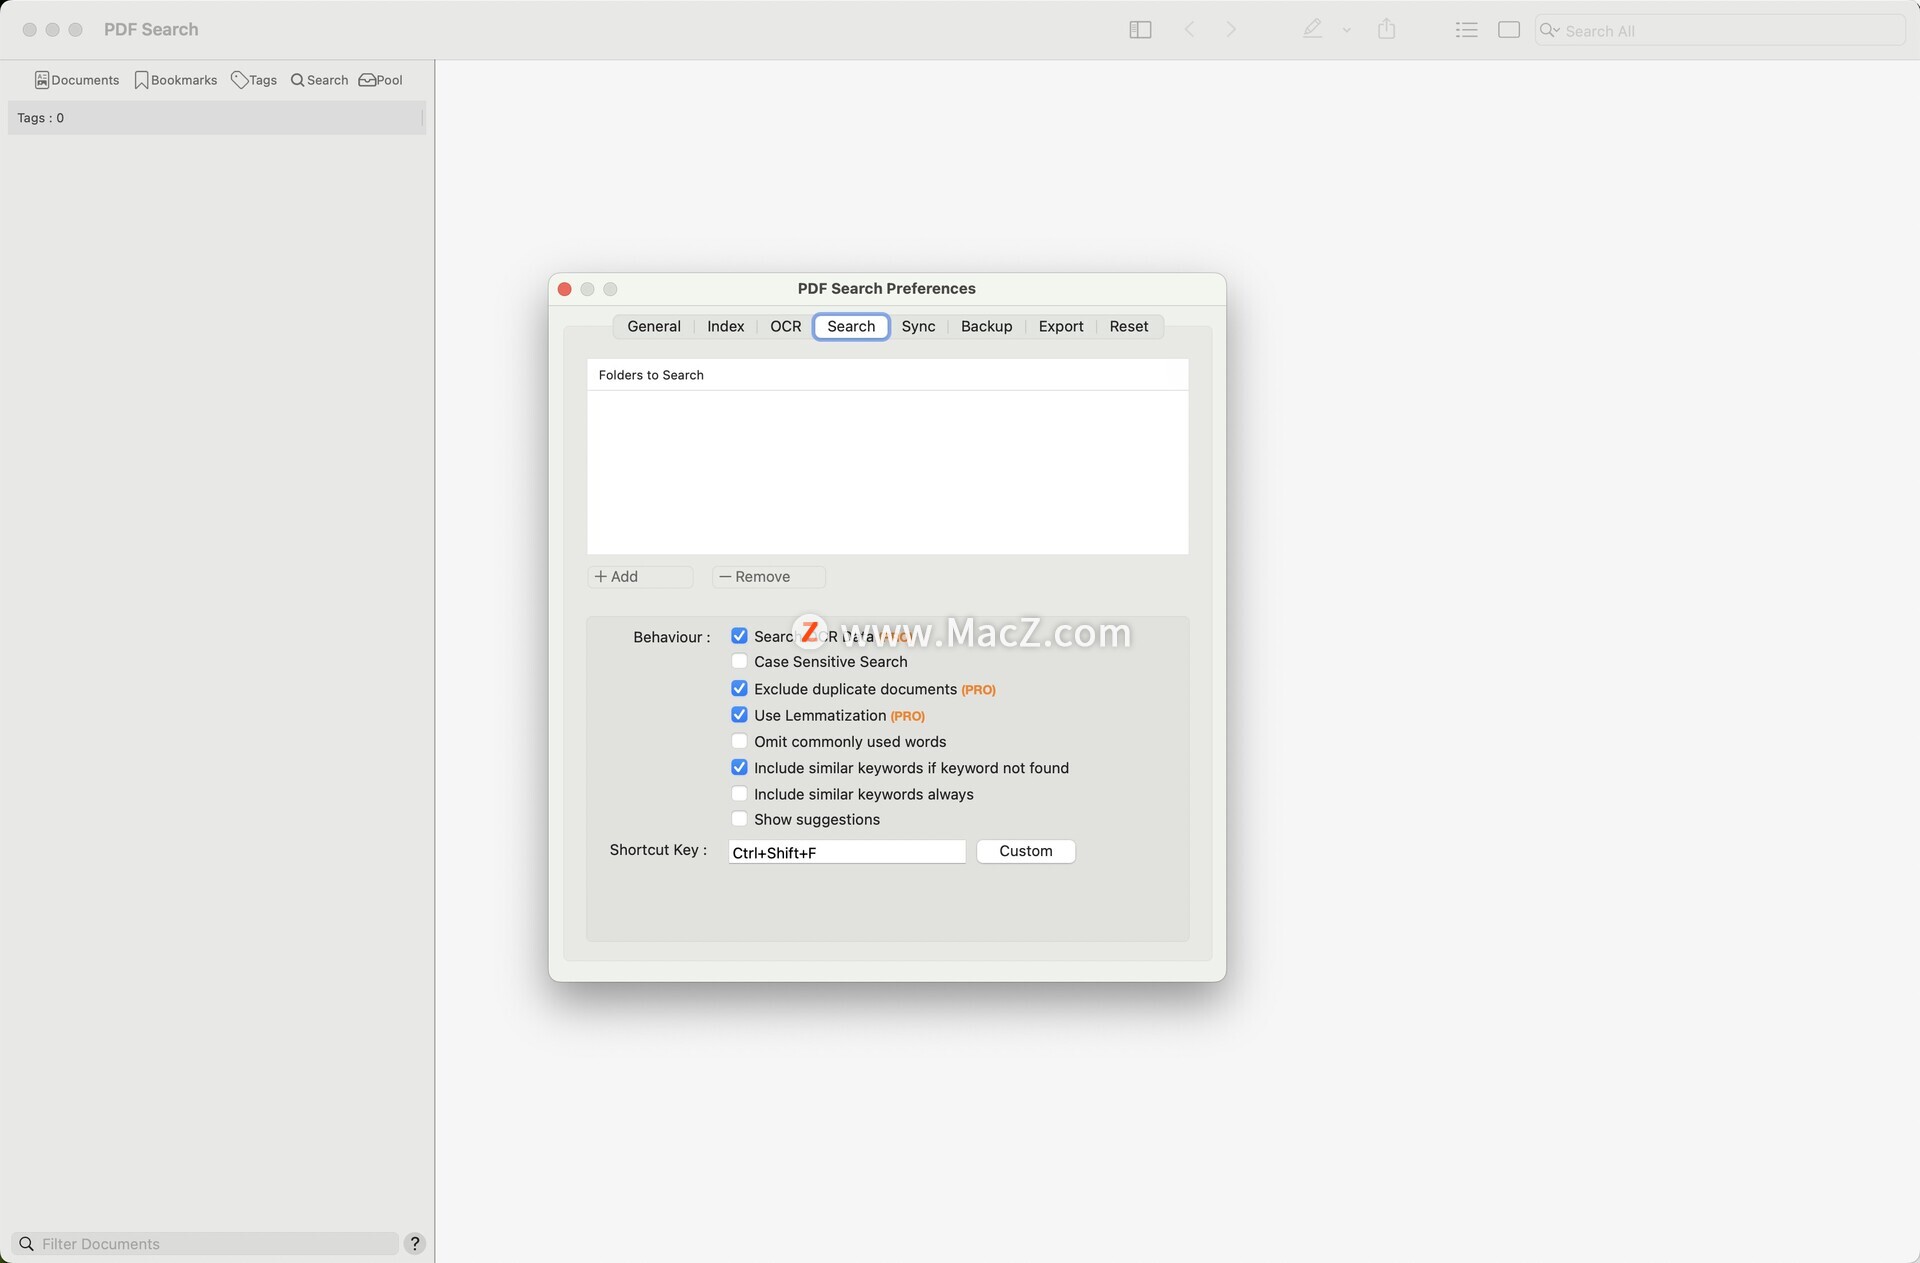
Task: Enable Omit commonly used words
Action: coord(739,741)
